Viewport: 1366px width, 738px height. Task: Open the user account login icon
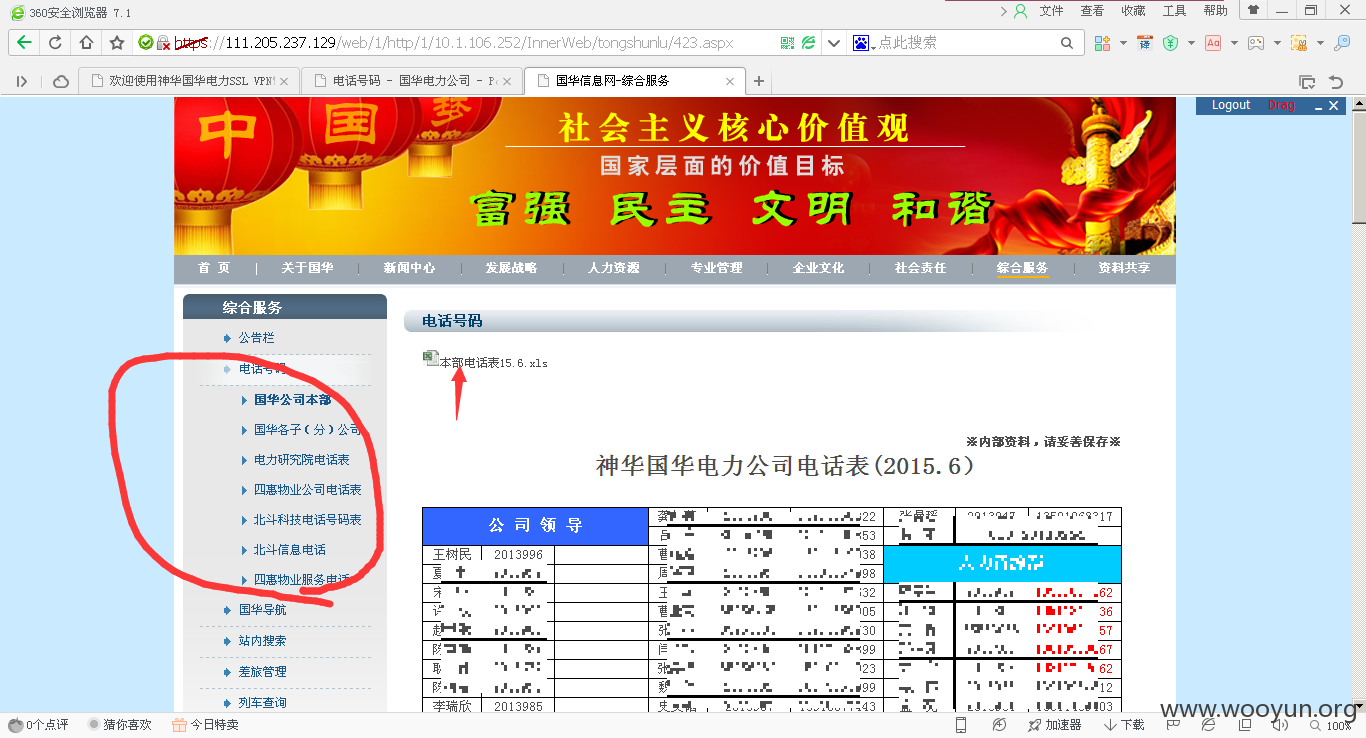point(1020,11)
